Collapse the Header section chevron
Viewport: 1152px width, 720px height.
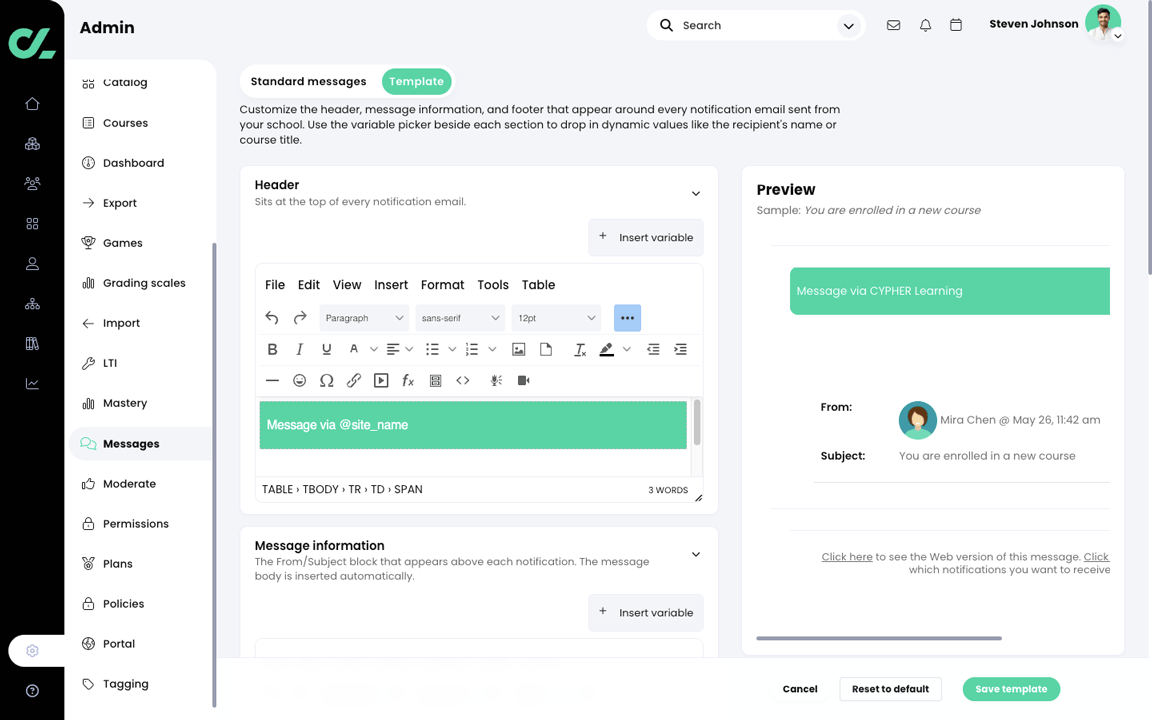(x=696, y=193)
